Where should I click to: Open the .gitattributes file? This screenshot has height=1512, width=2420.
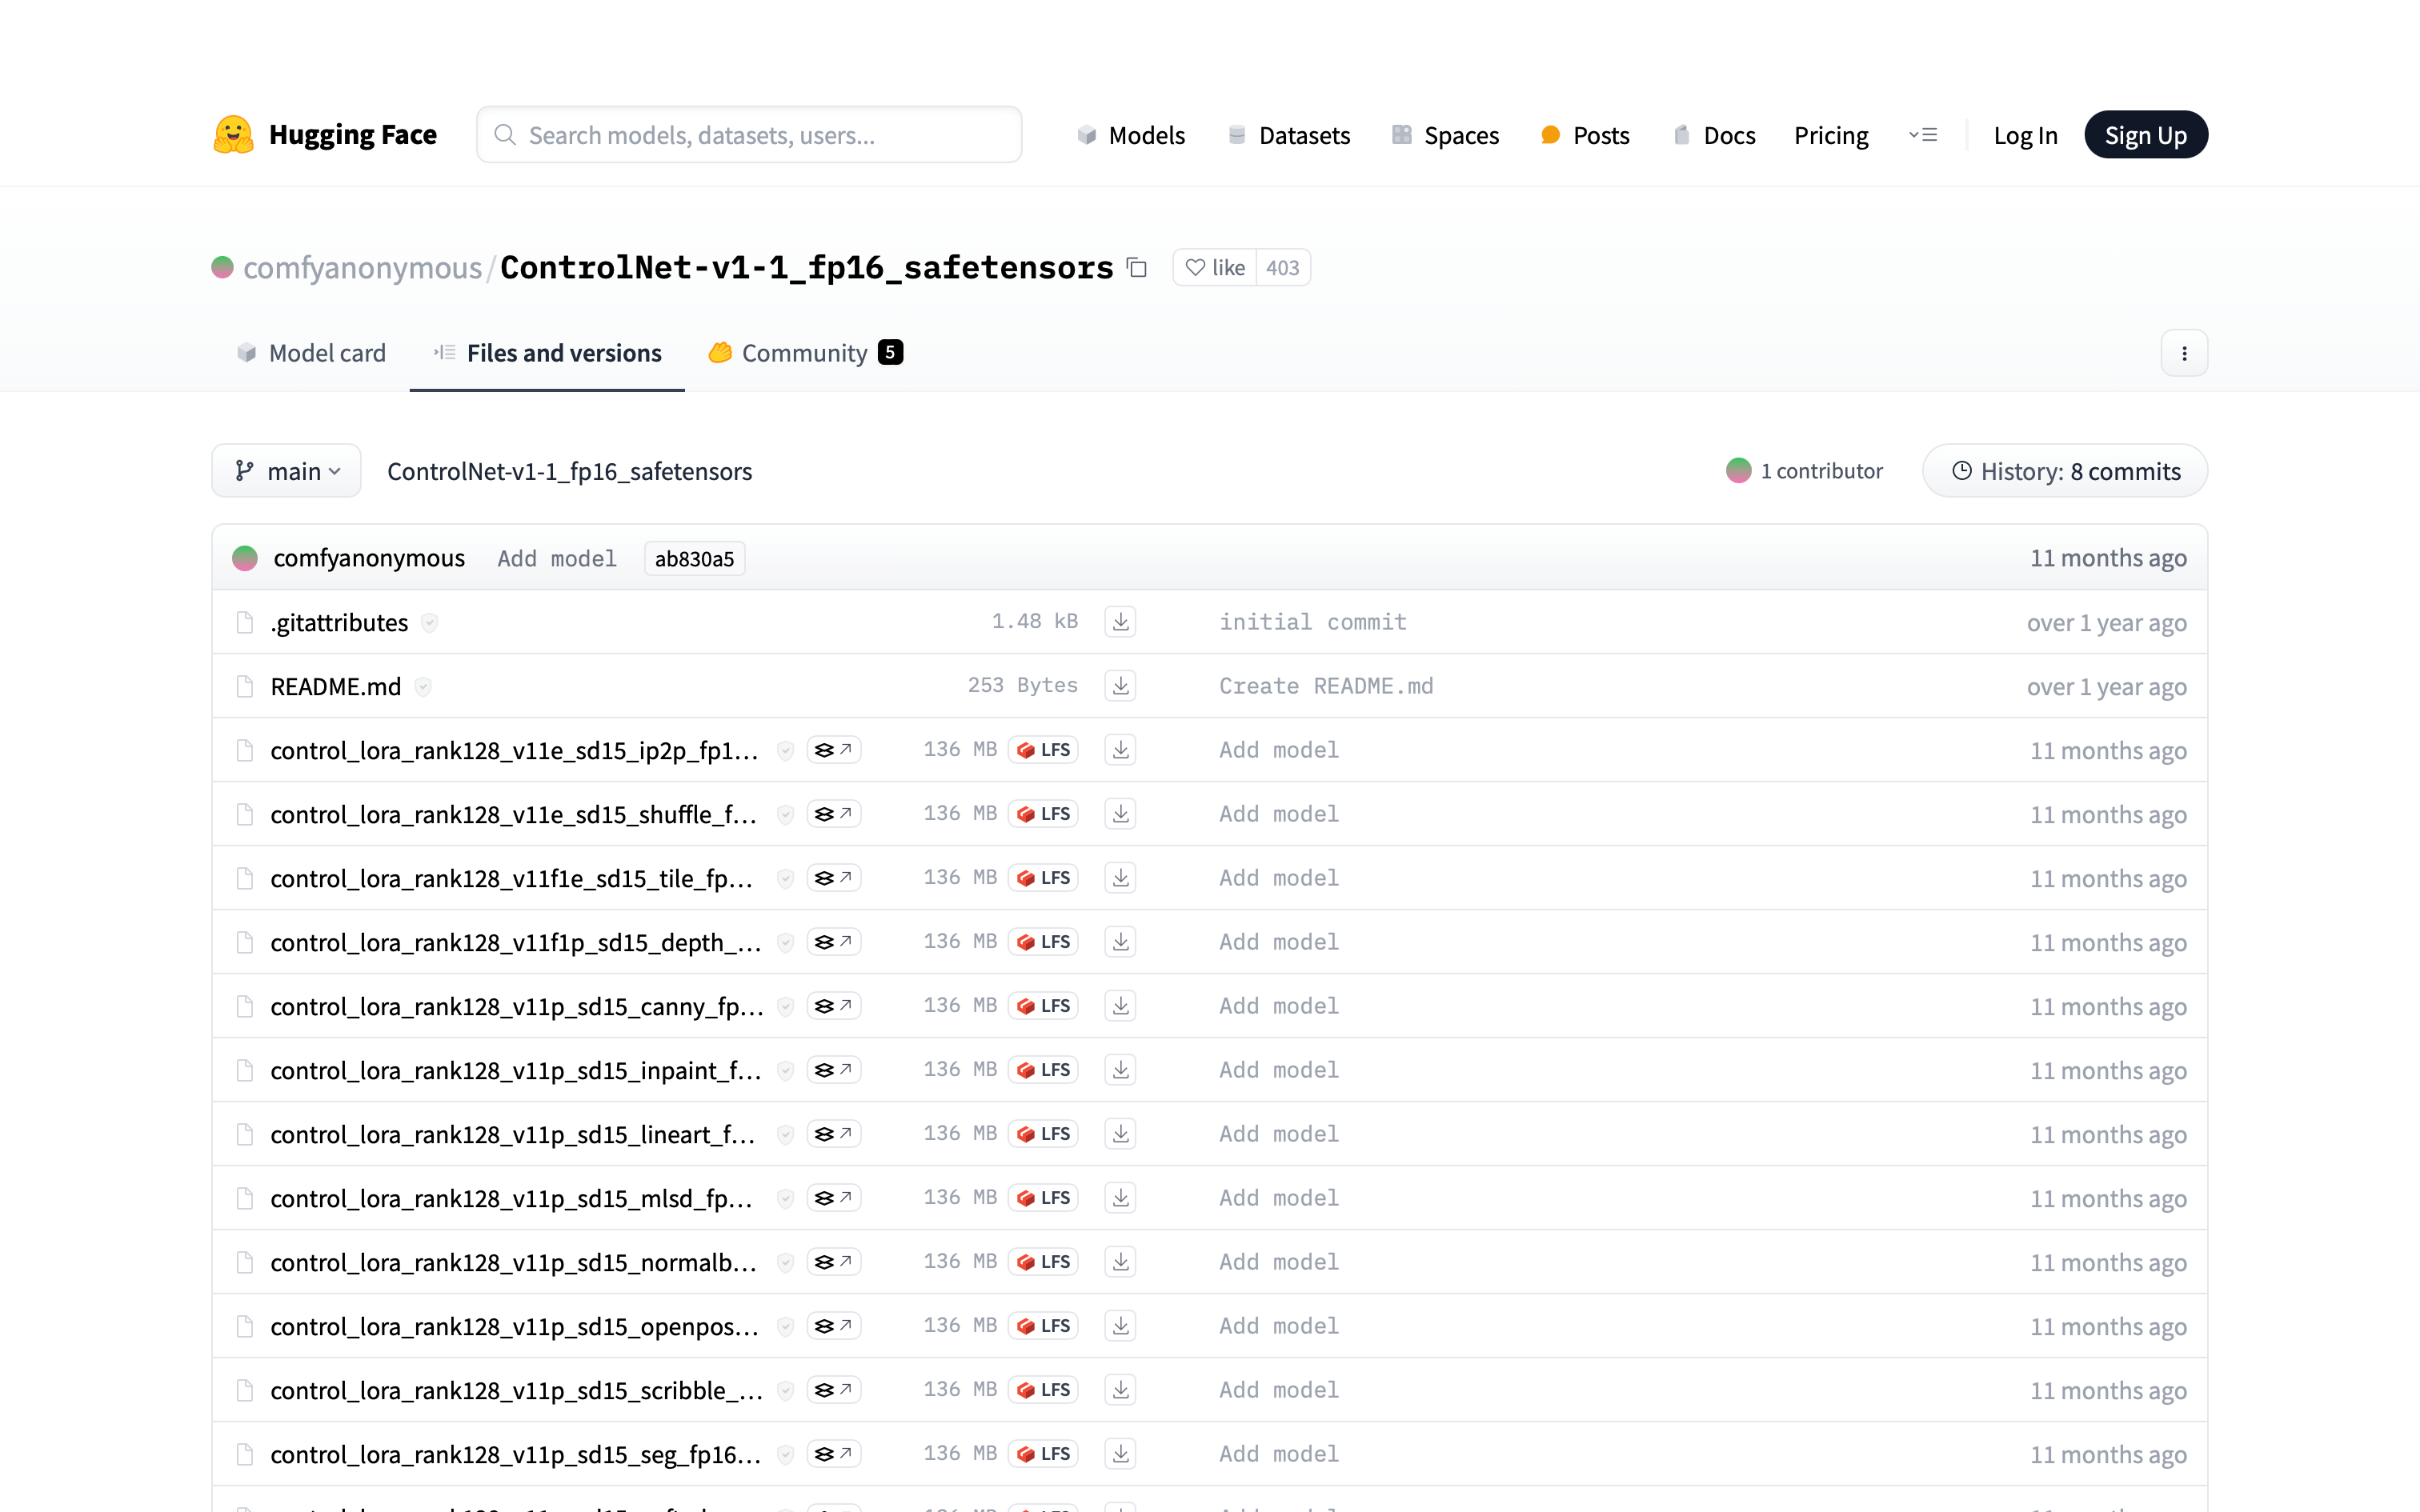339,623
